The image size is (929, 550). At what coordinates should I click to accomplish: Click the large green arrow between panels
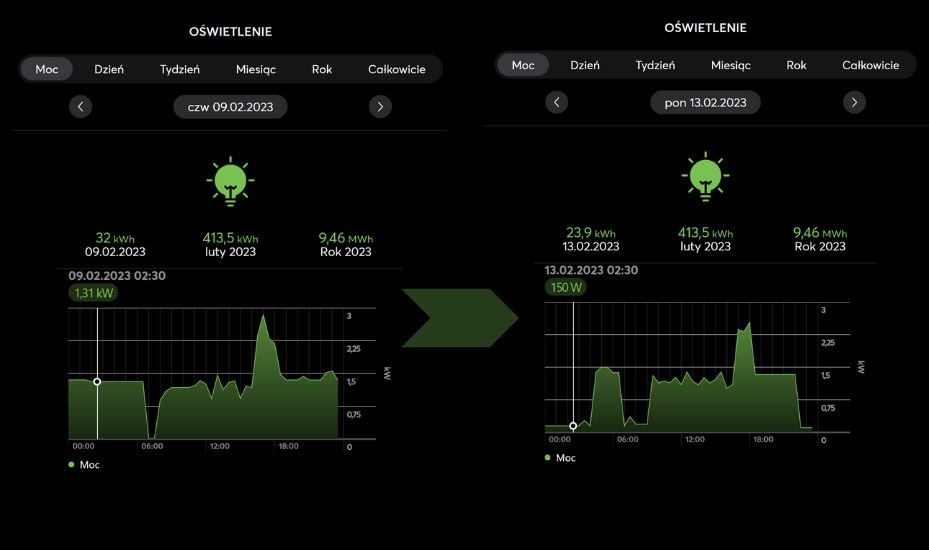click(x=460, y=319)
